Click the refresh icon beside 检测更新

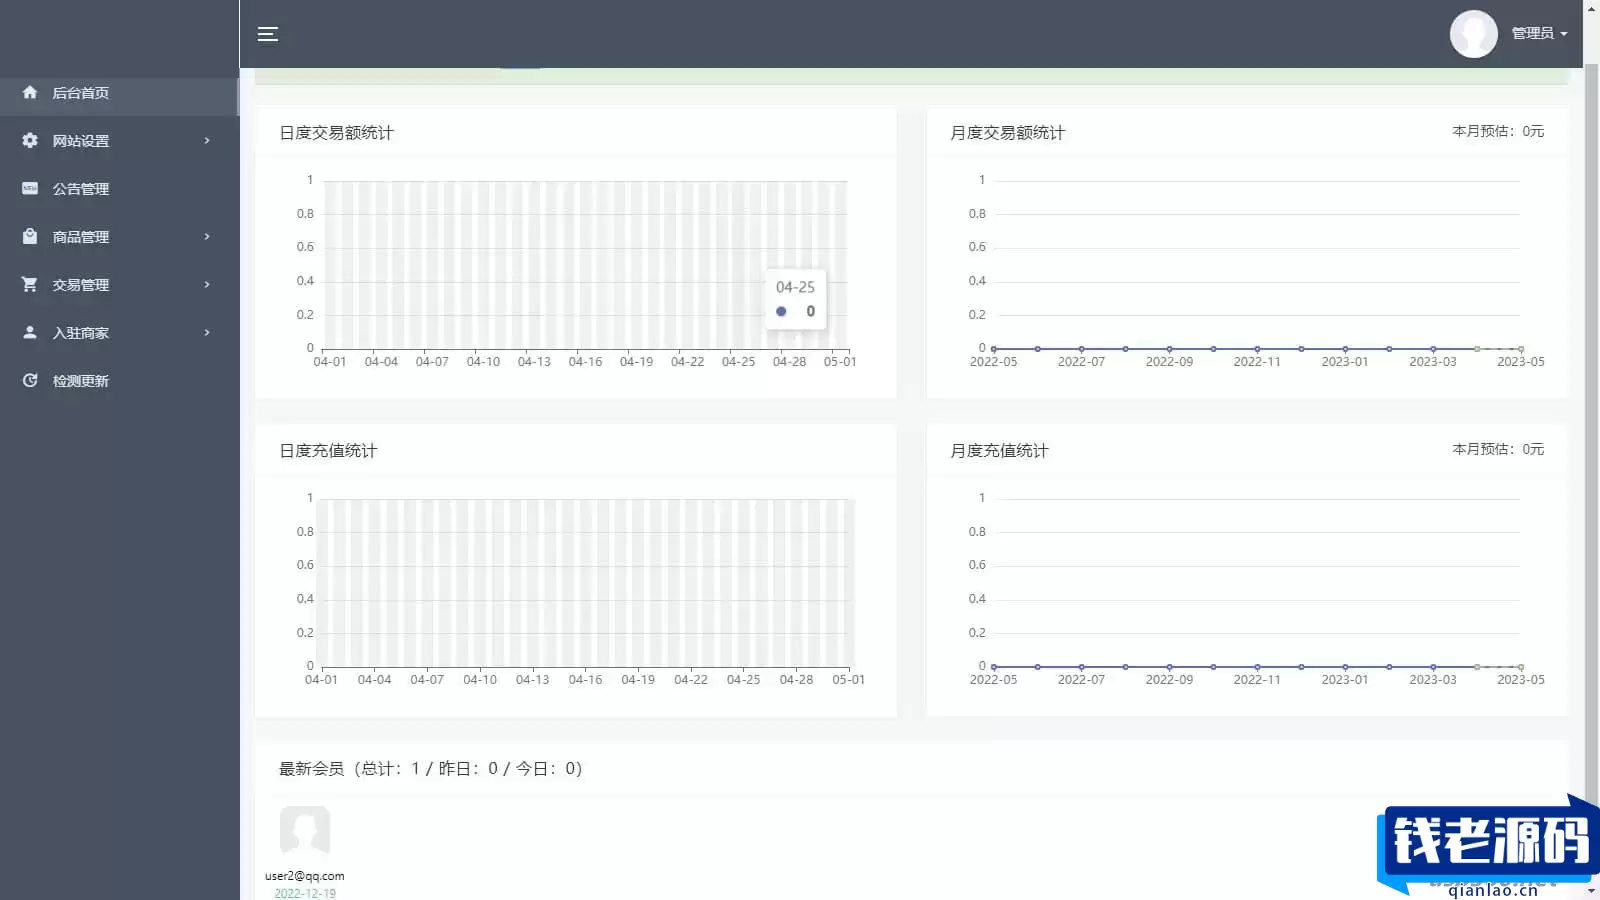[30, 380]
